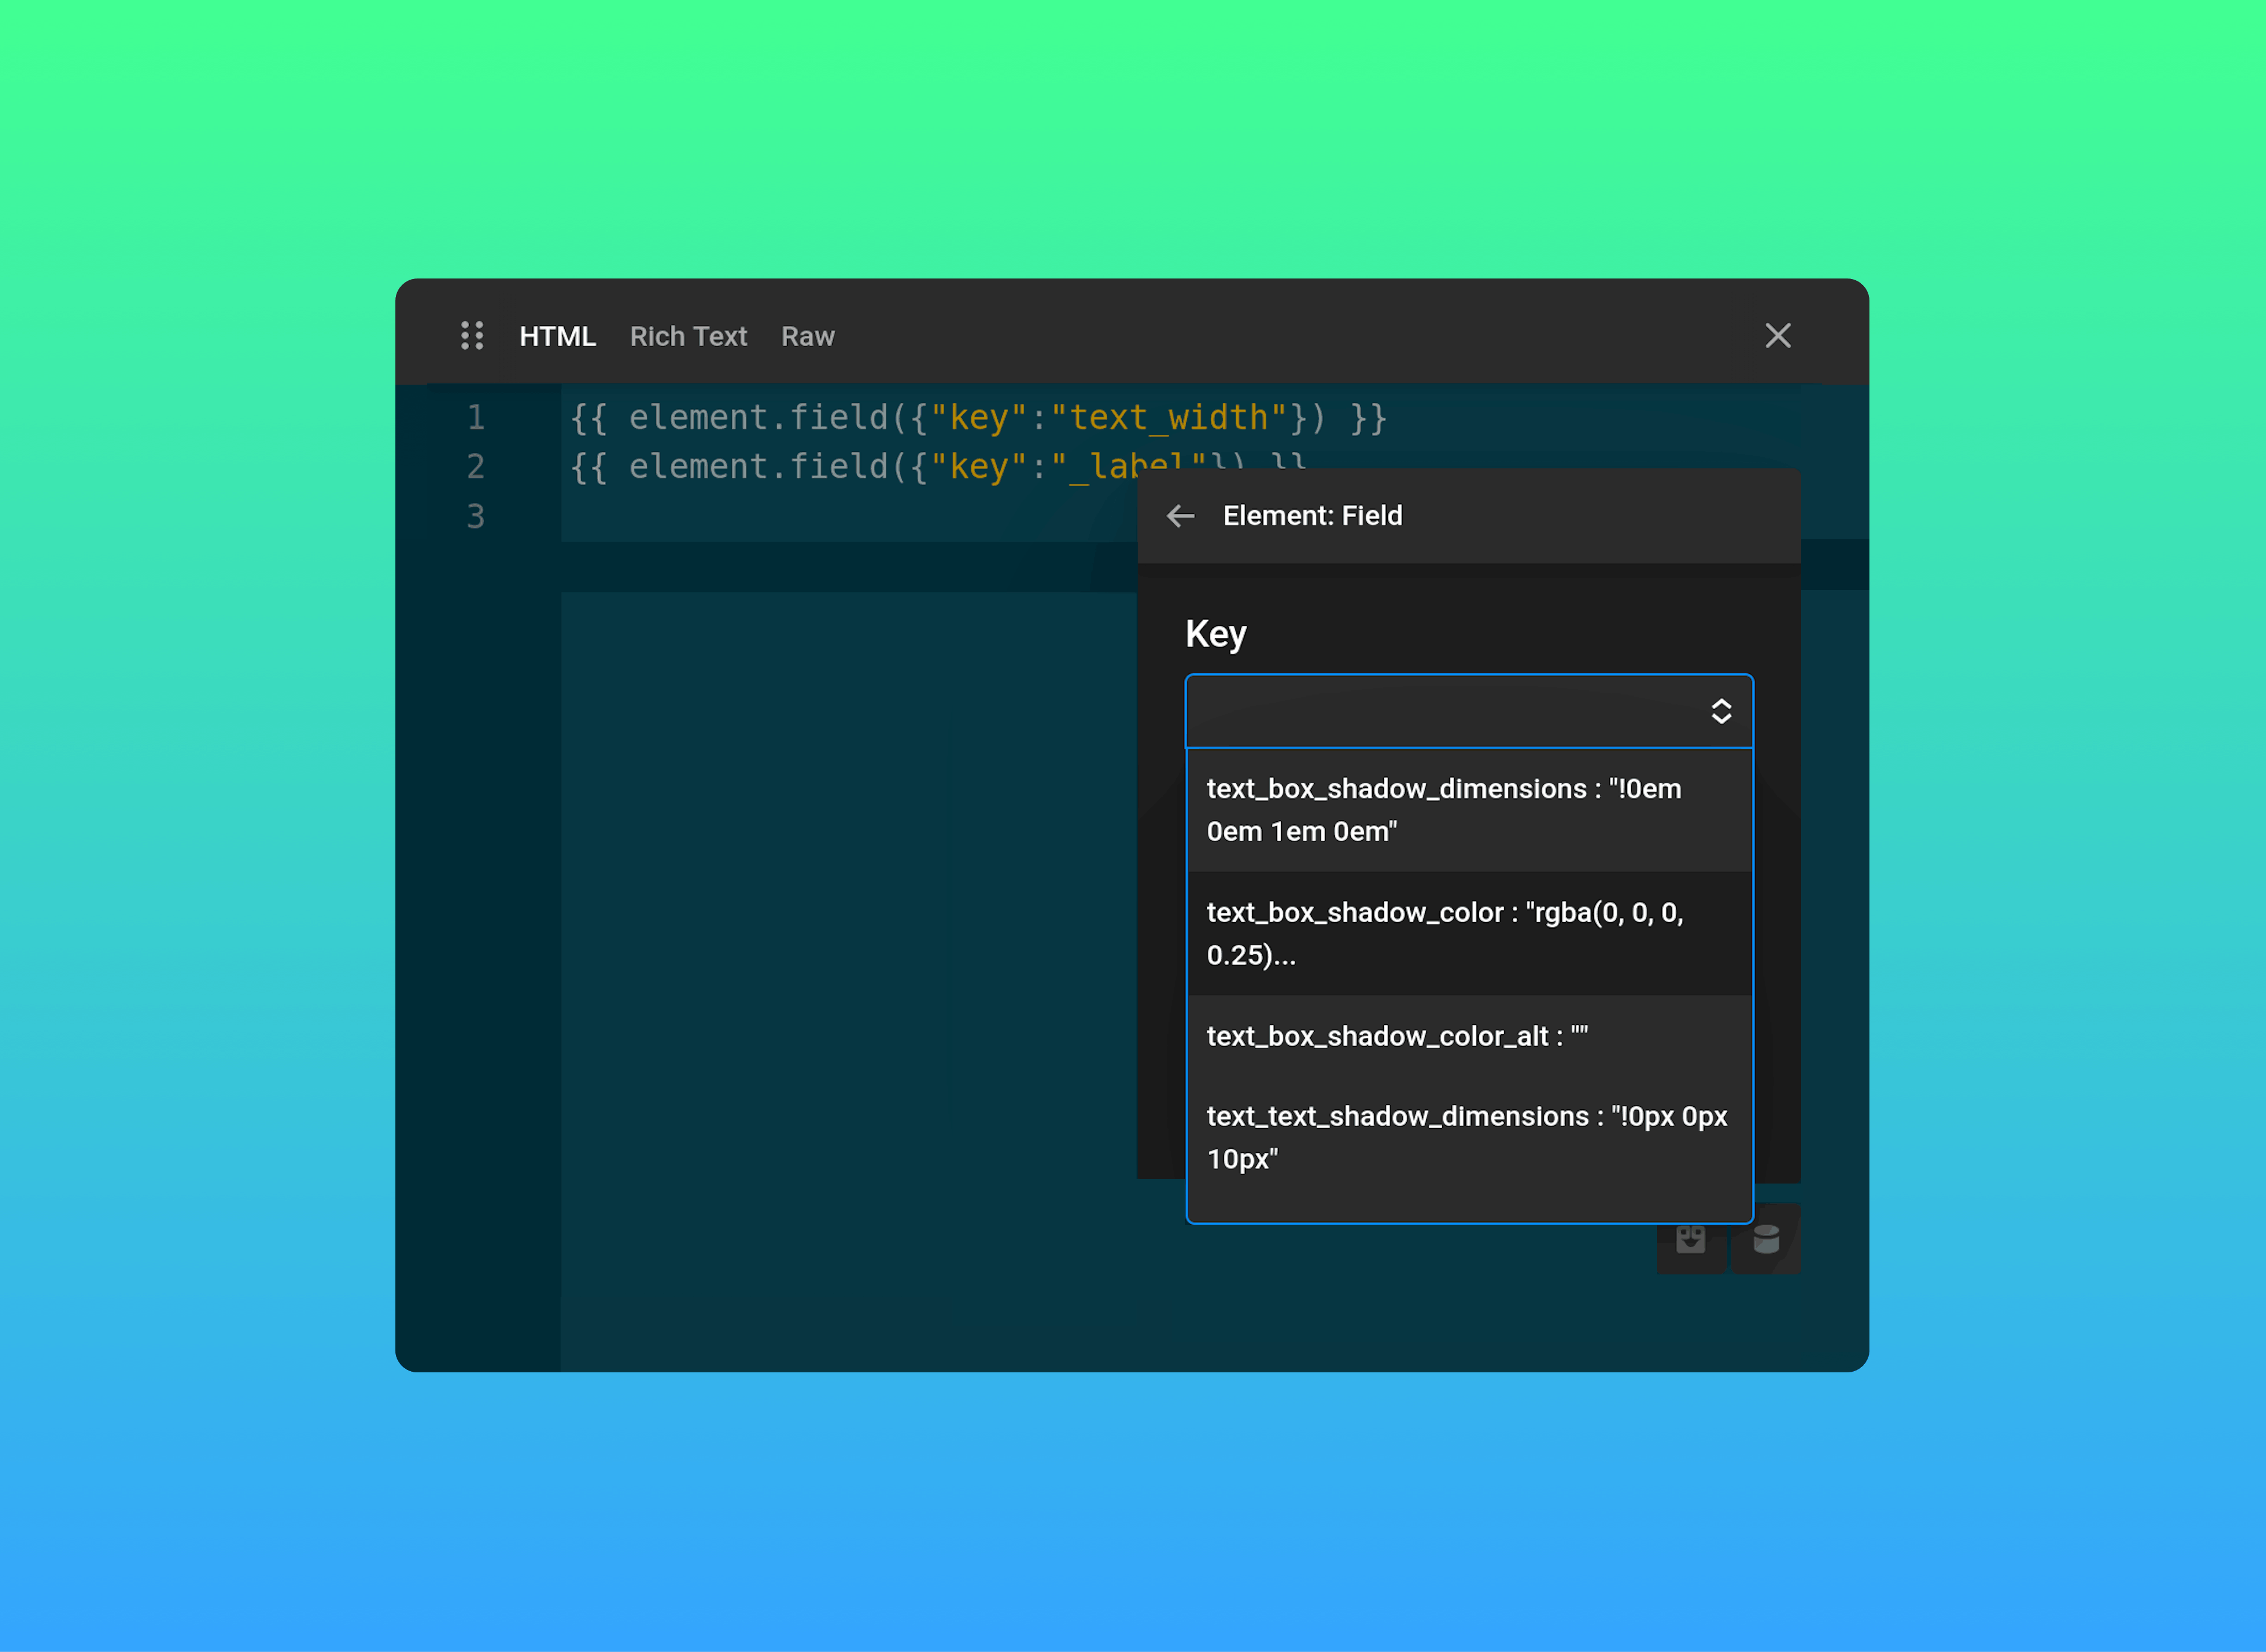Image resolution: width=2266 pixels, height=1652 pixels.
Task: Open the data source database icon
Action: coord(1766,1239)
